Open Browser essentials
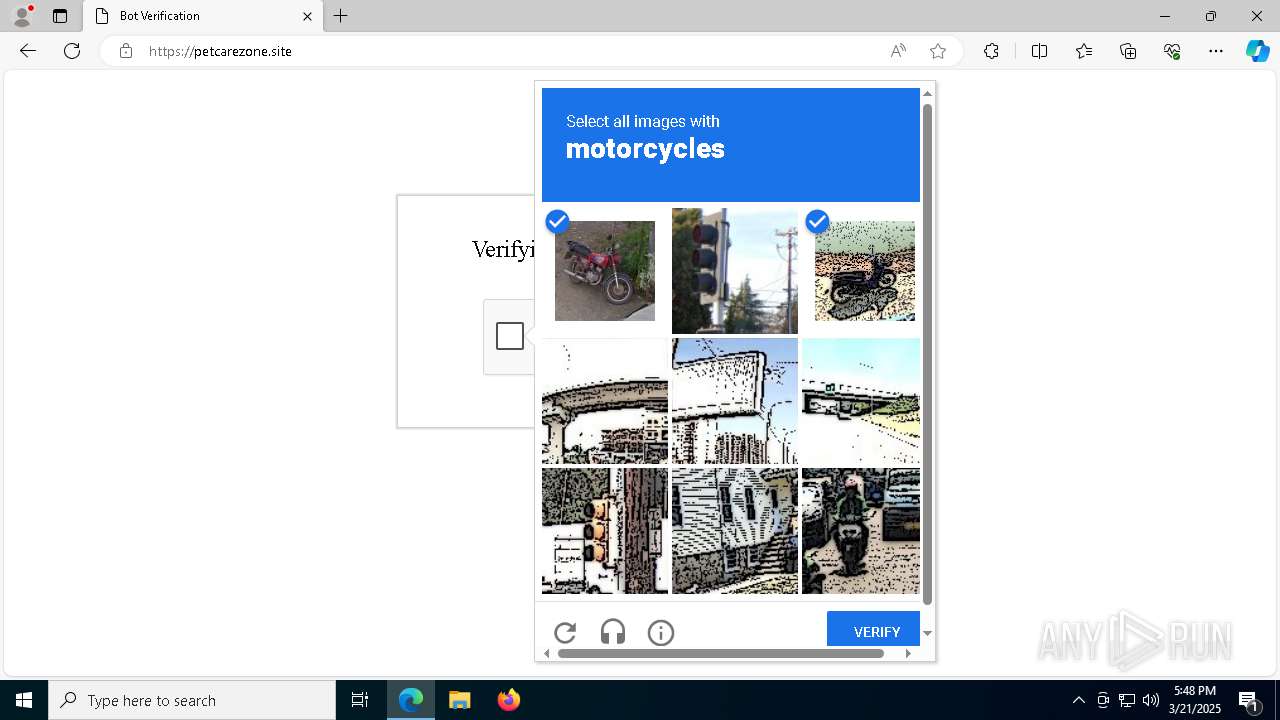Image resolution: width=1280 pixels, height=720 pixels. click(1172, 51)
